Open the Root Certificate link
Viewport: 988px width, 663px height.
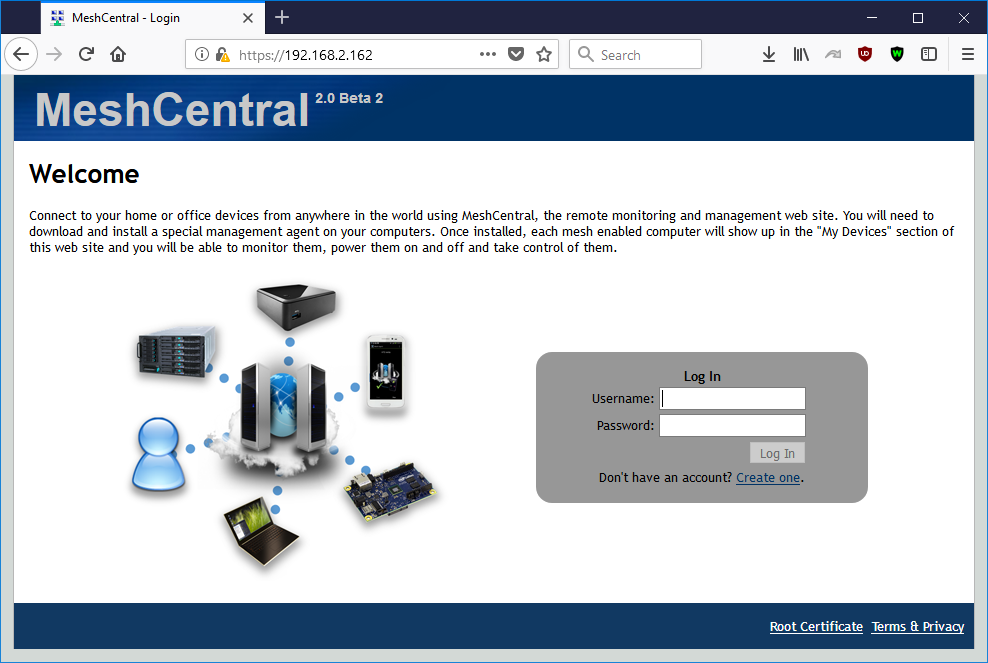[x=816, y=626]
